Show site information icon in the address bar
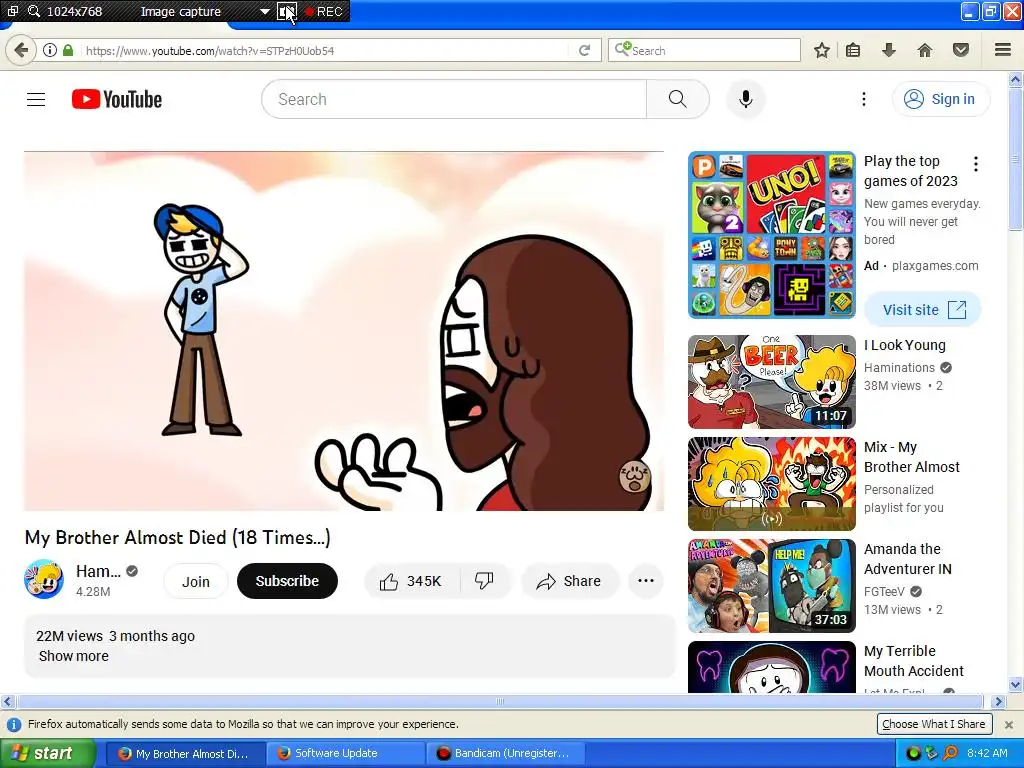 pyautogui.click(x=50, y=50)
